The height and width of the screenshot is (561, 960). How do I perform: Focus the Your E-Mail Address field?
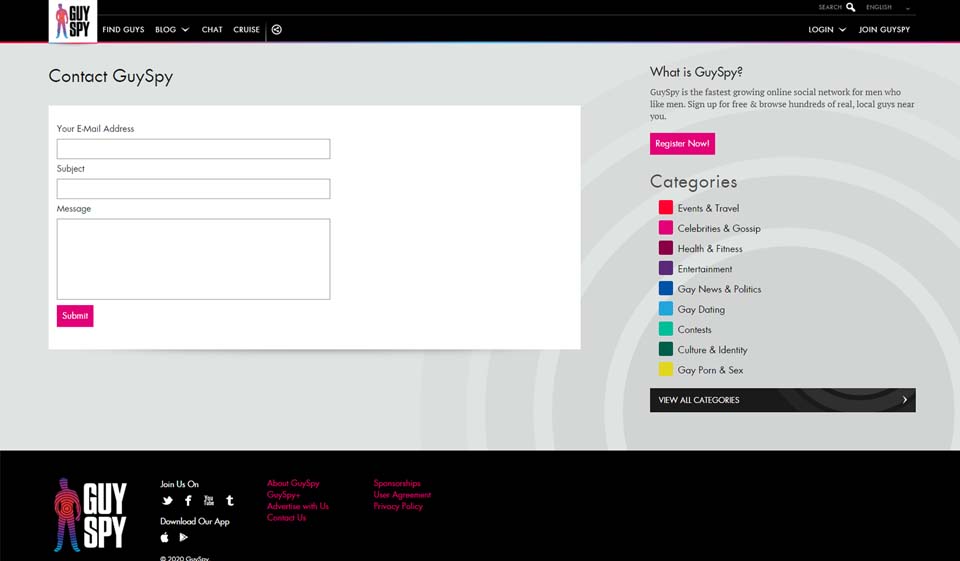[193, 149]
